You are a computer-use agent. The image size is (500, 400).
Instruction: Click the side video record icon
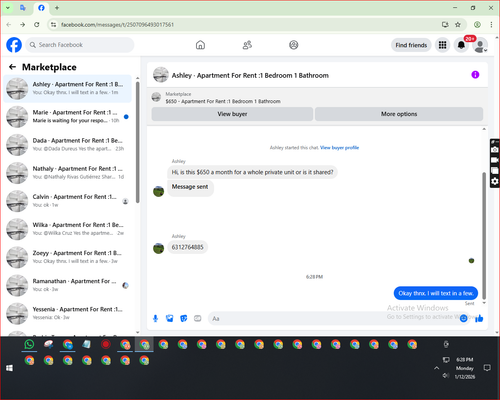pos(495,160)
